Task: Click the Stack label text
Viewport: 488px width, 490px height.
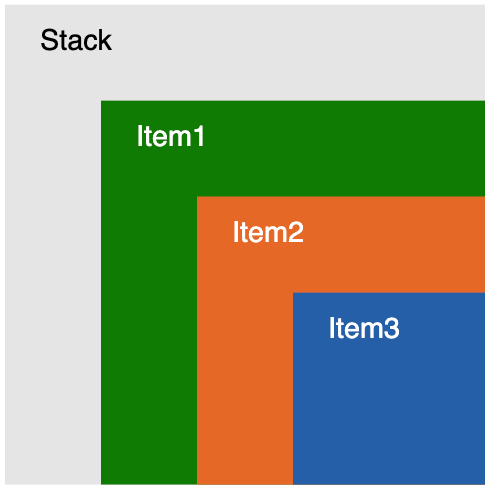Action: point(76,40)
